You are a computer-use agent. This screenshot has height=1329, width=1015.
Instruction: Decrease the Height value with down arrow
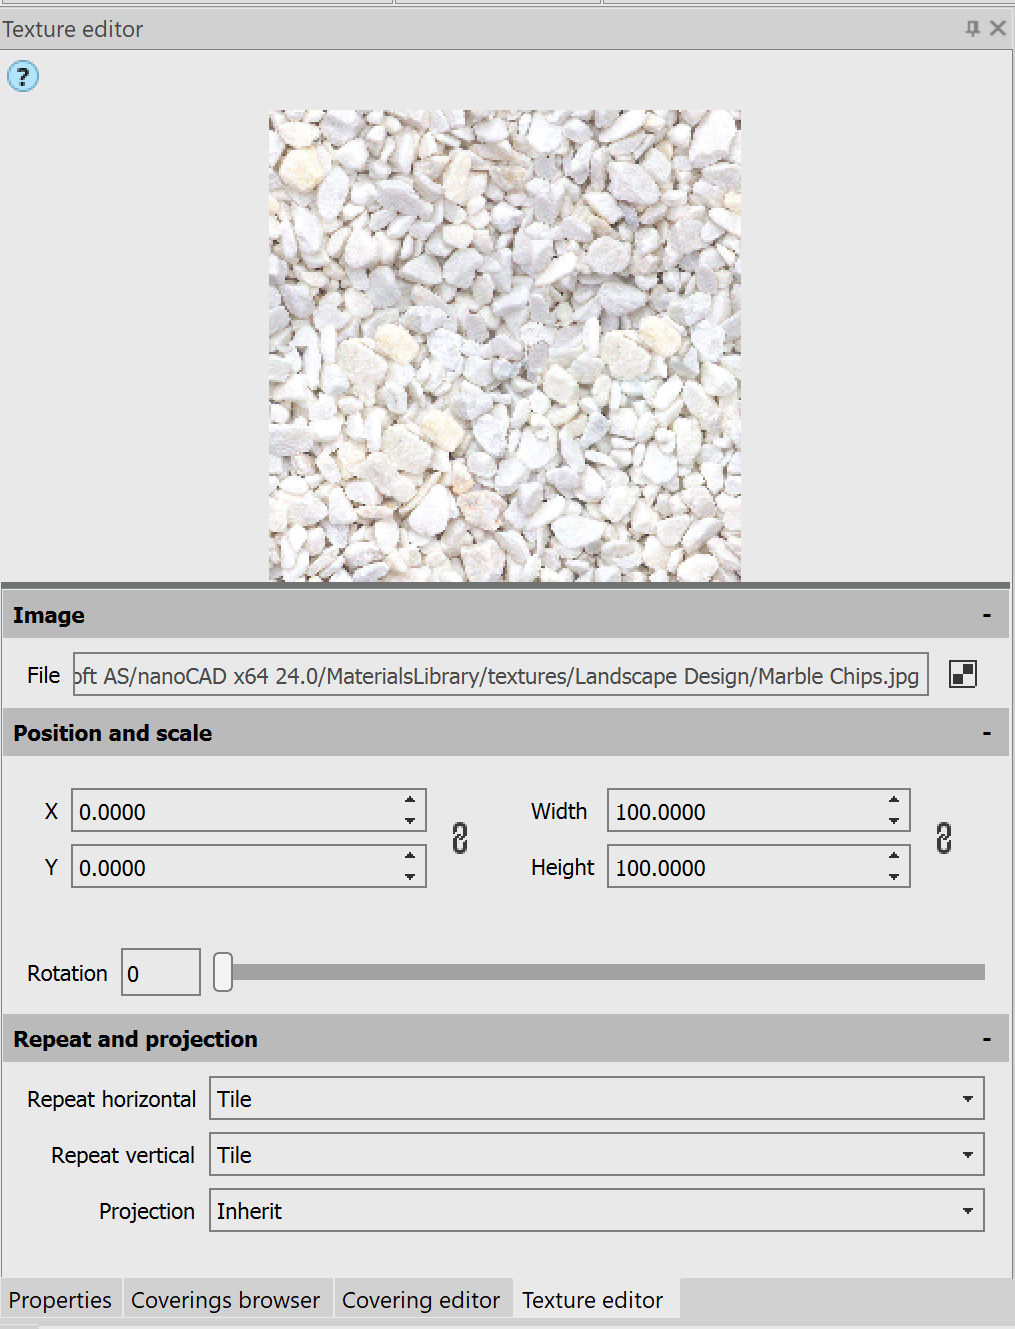pos(894,877)
